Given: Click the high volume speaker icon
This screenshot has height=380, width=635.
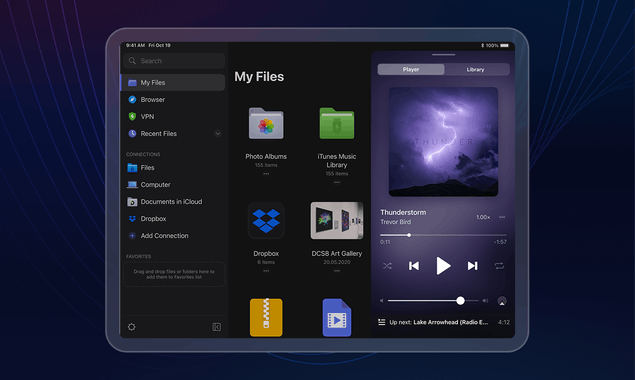Looking at the screenshot, I should (486, 301).
